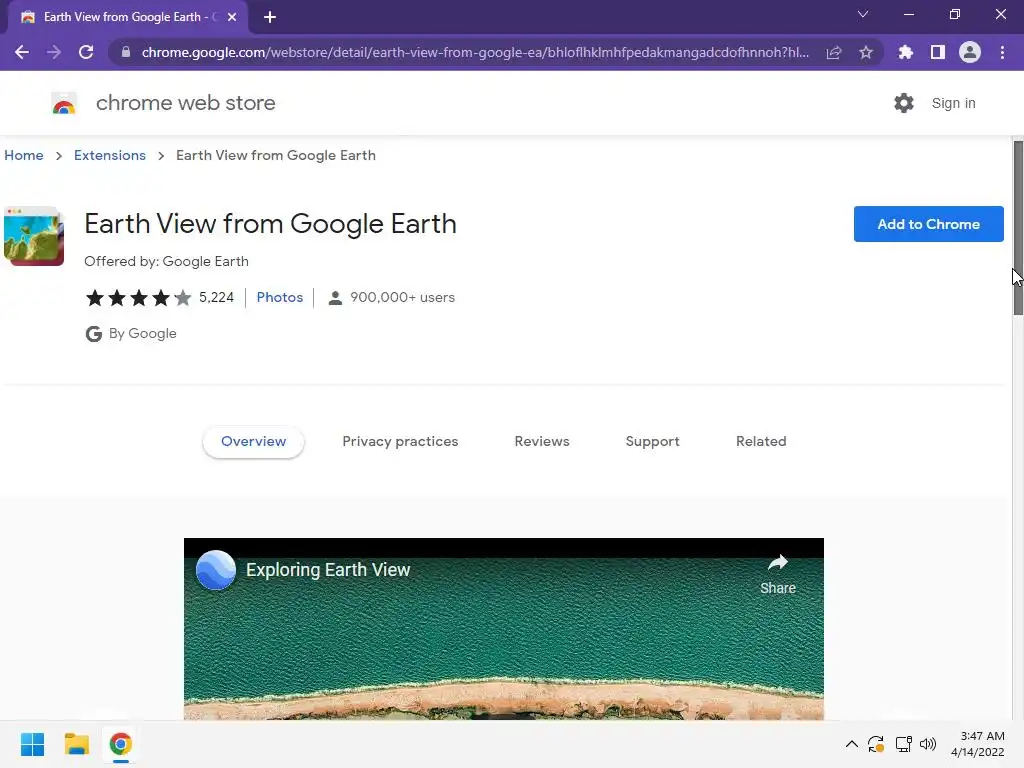Viewport: 1024px width, 768px height.
Task: Click the By Google badge
Action: [131, 334]
